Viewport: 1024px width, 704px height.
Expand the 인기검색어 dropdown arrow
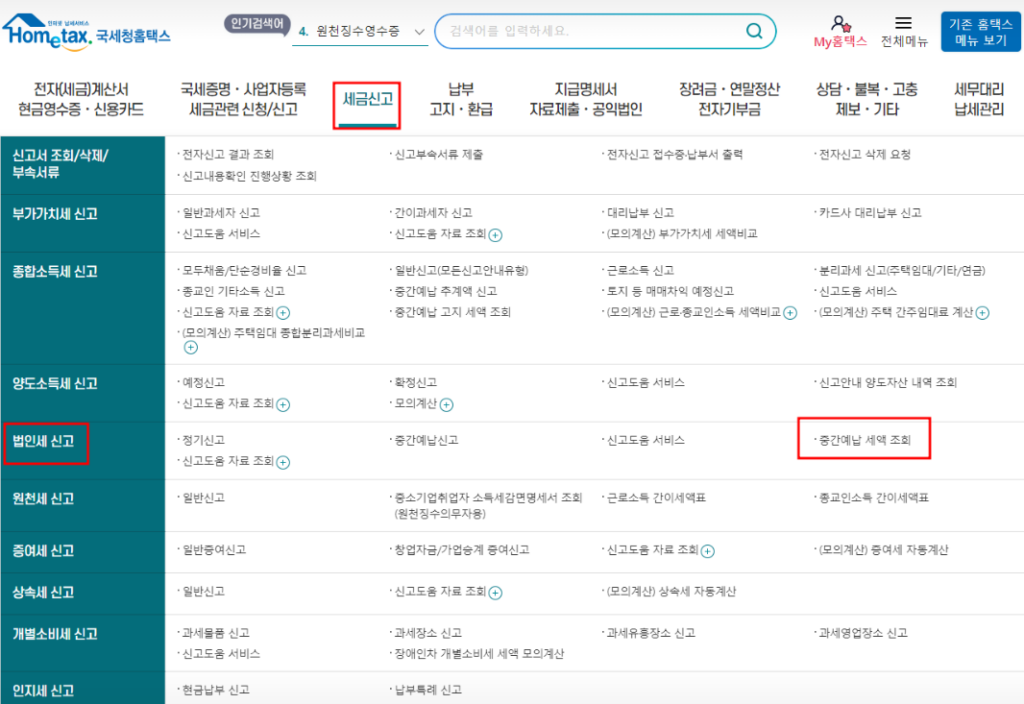[x=419, y=31]
